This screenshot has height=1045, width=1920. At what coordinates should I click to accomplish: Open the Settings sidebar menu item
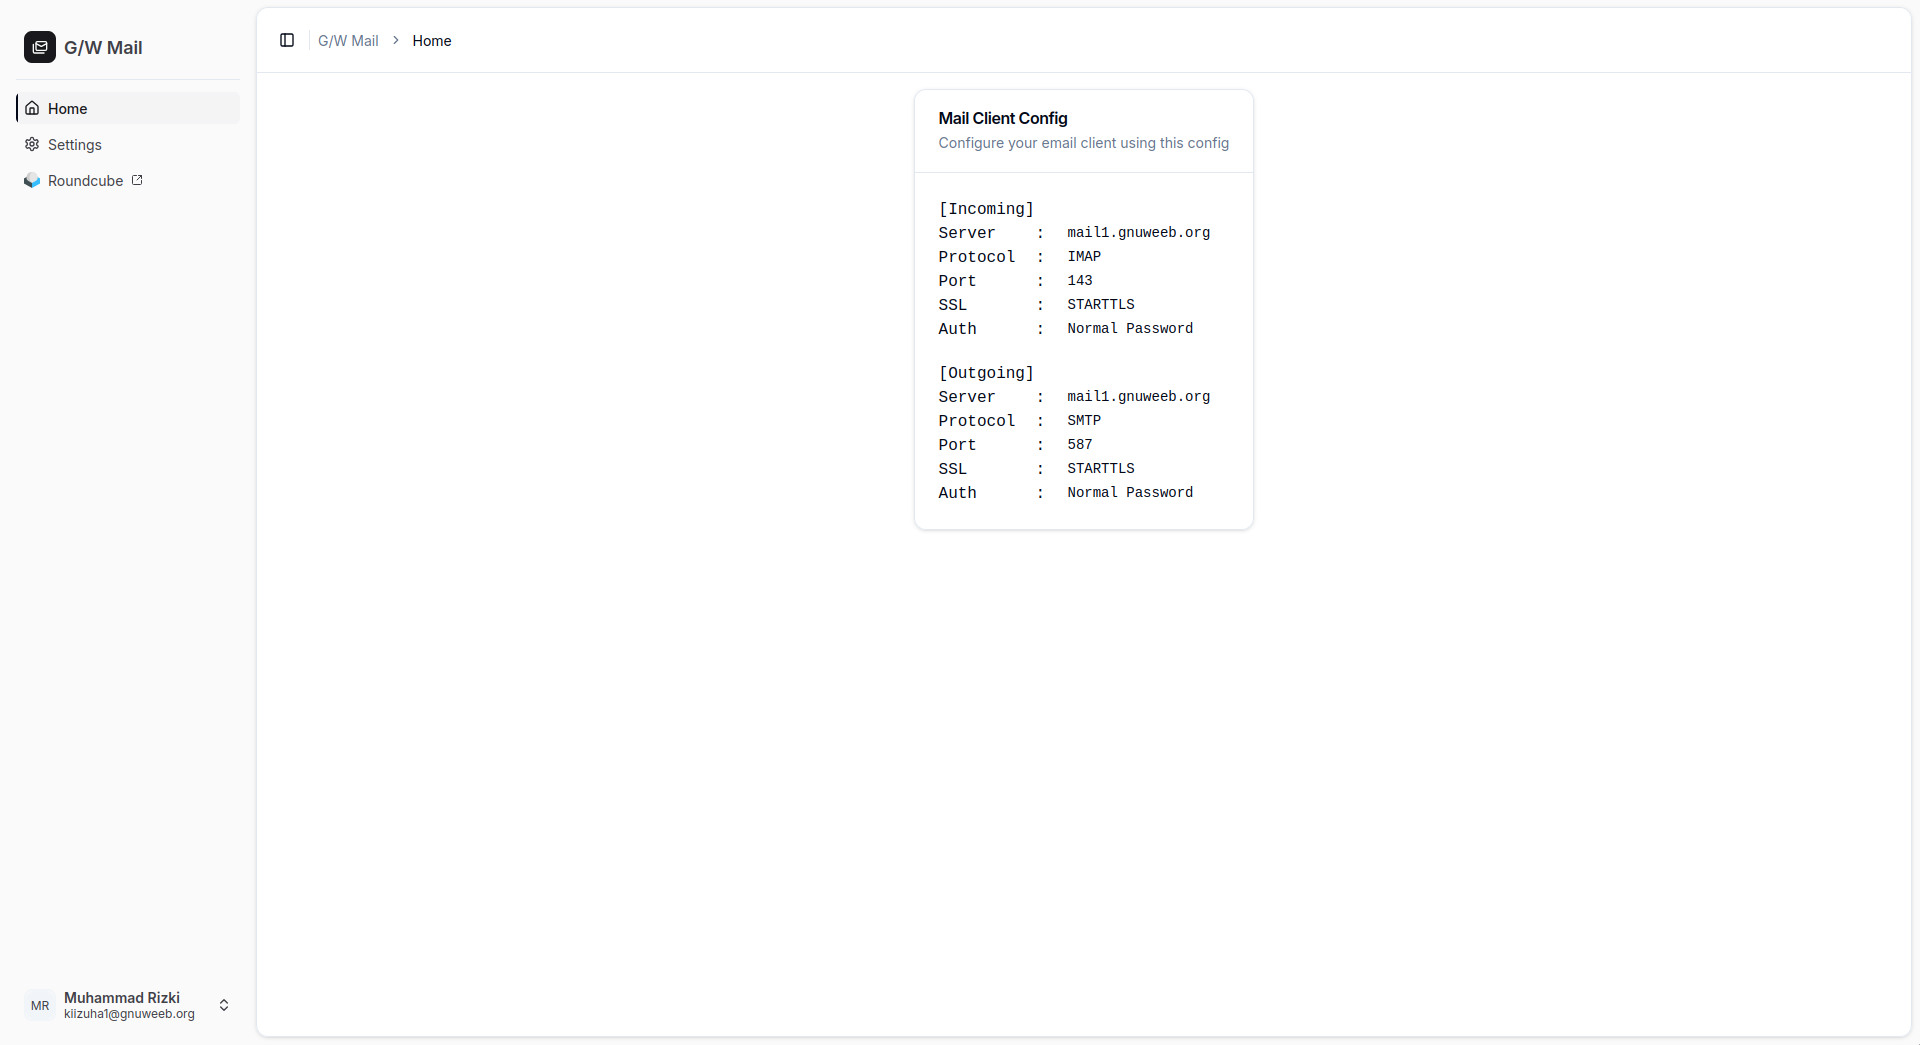click(x=128, y=144)
